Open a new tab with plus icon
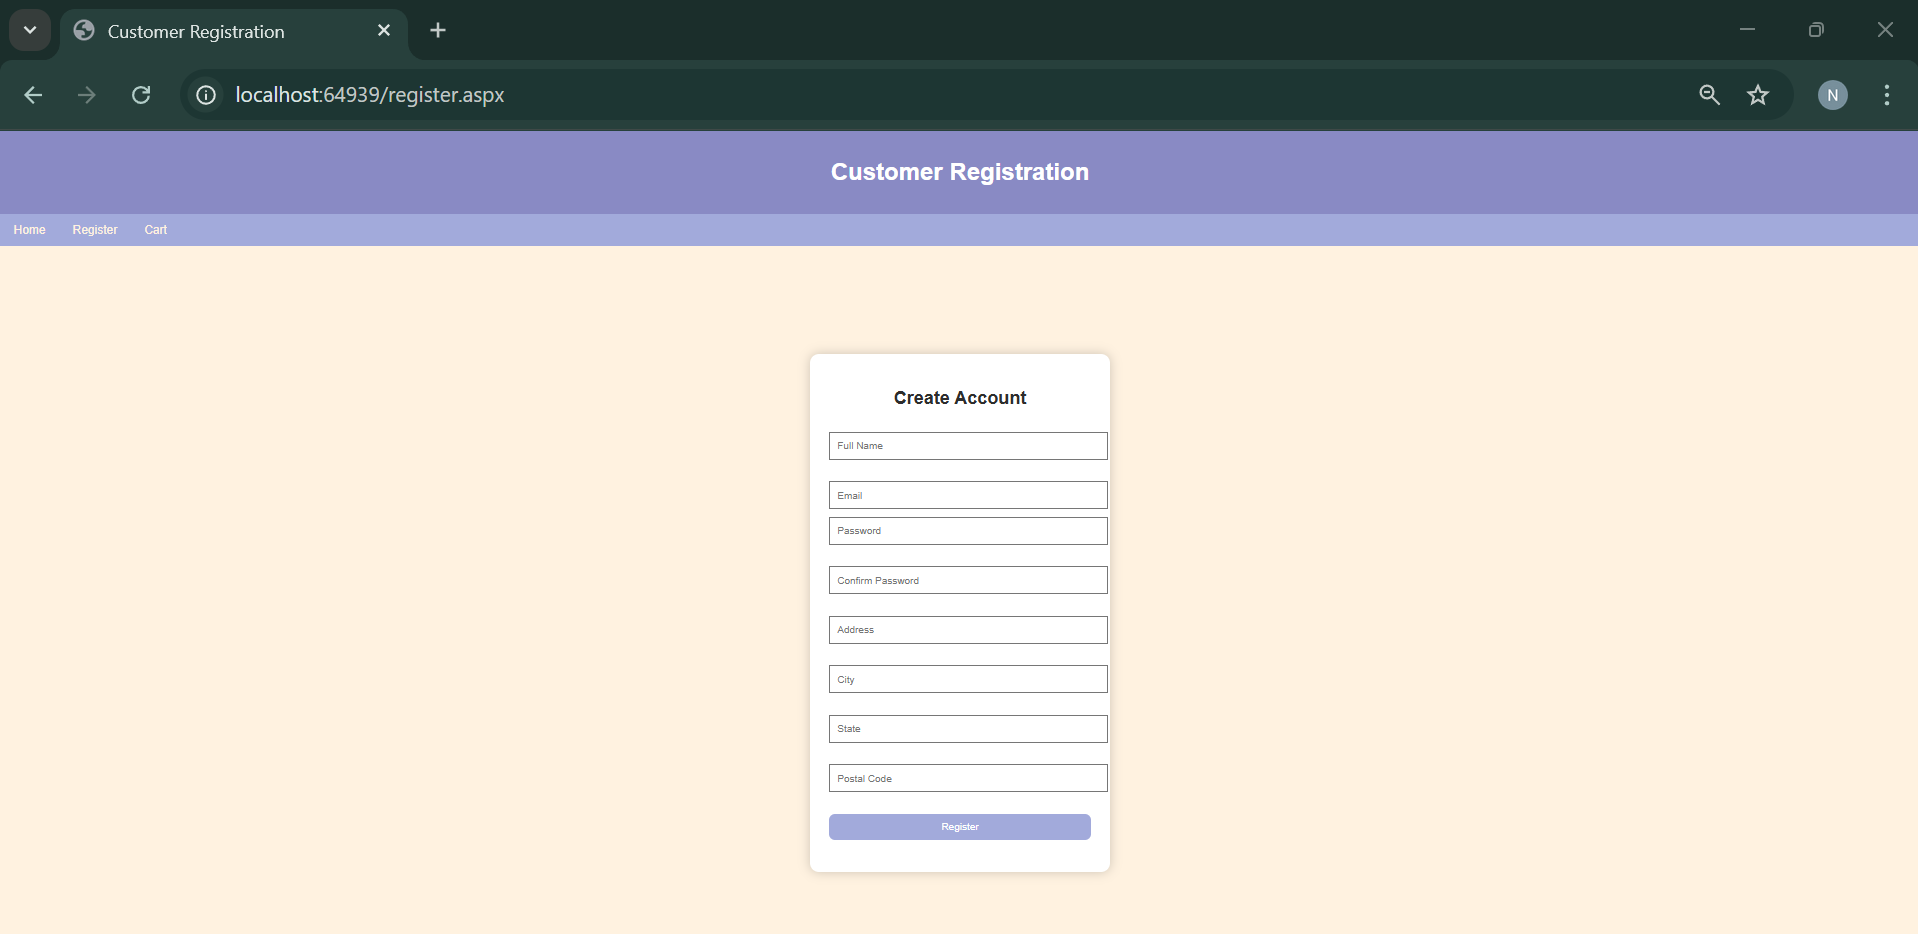The width and height of the screenshot is (1918, 934). pyautogui.click(x=438, y=31)
